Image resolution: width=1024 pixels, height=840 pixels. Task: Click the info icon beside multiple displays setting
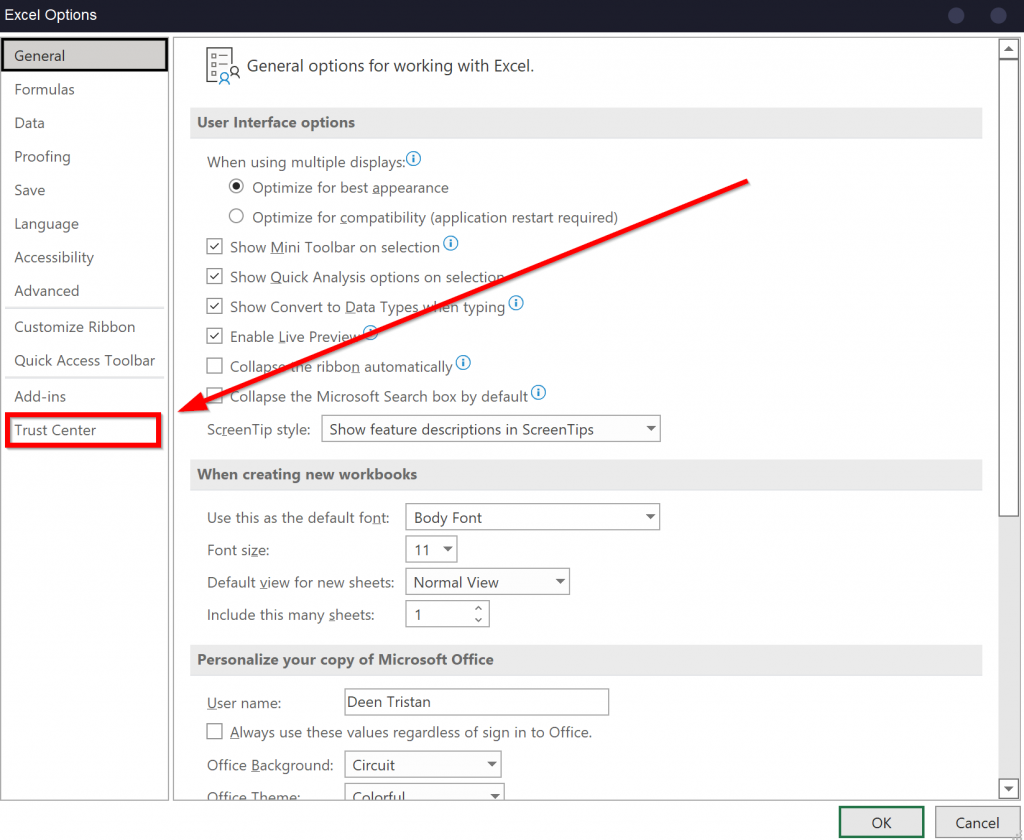point(413,159)
